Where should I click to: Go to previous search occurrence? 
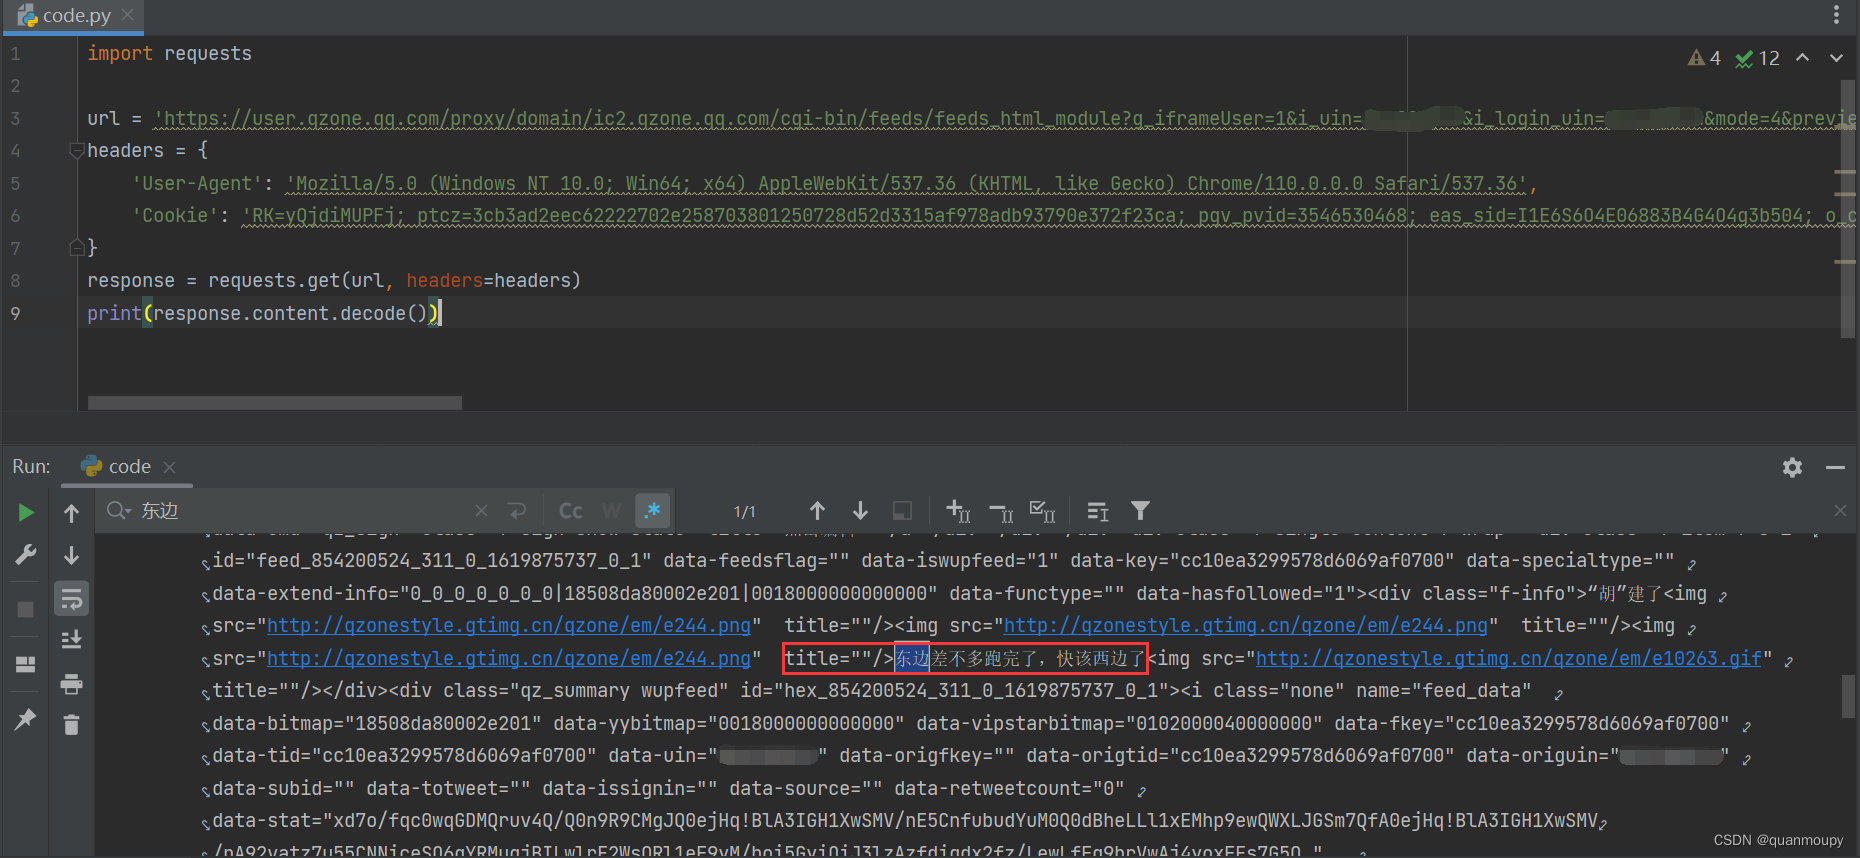pyautogui.click(x=817, y=511)
